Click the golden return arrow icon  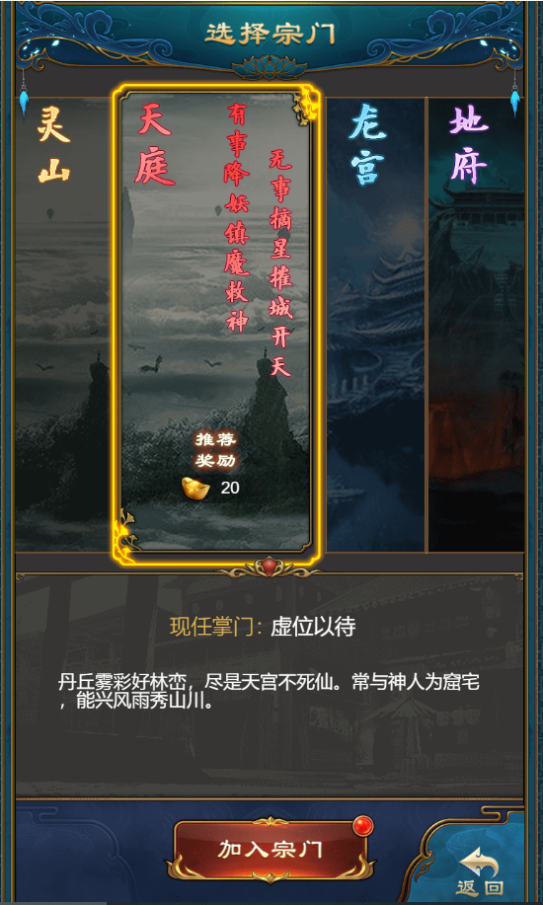click(x=480, y=861)
